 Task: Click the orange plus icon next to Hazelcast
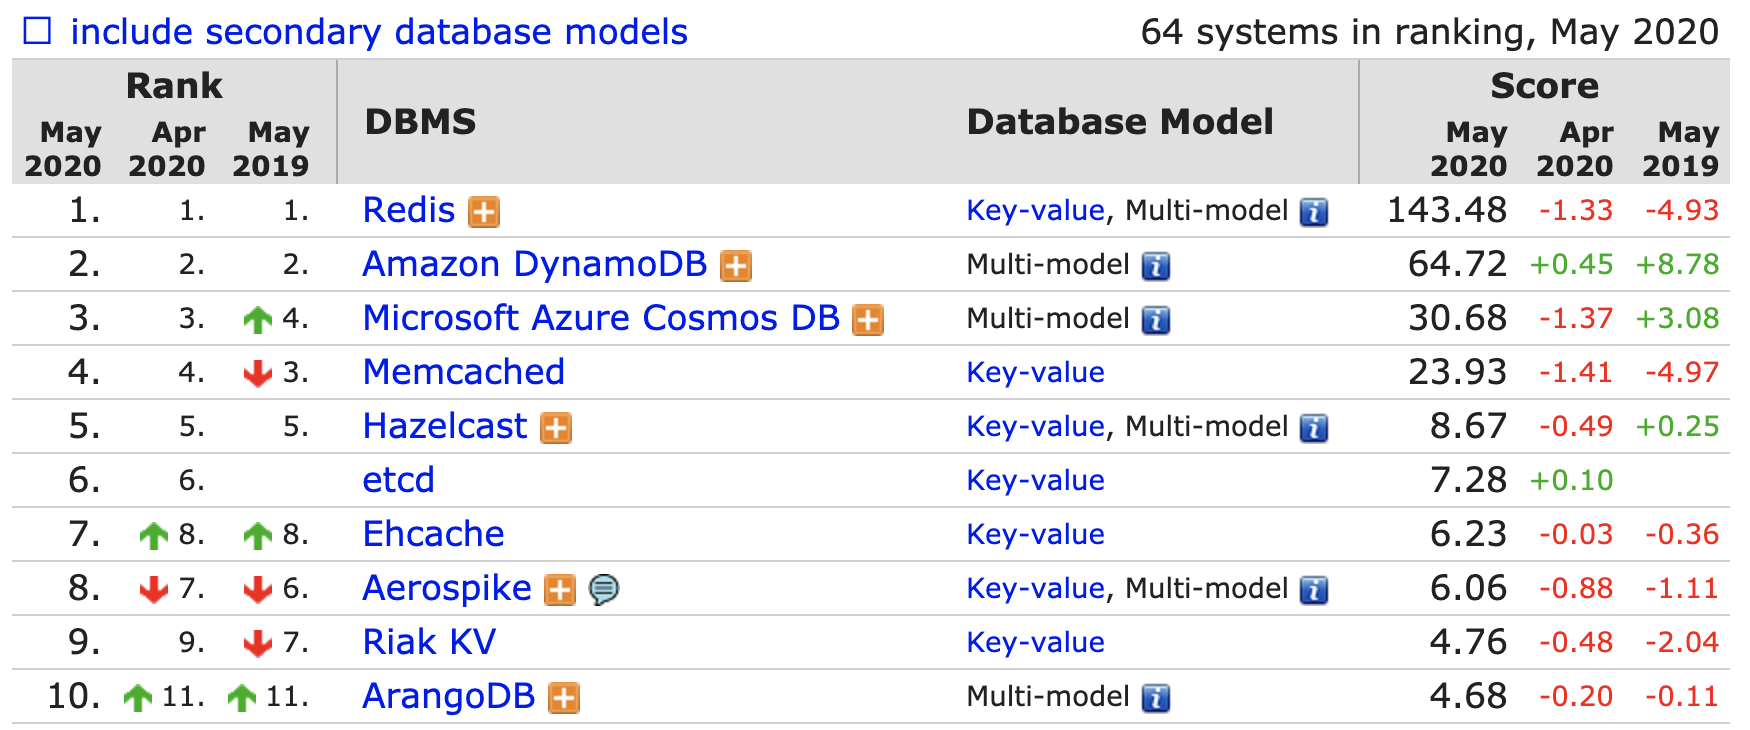tap(556, 428)
